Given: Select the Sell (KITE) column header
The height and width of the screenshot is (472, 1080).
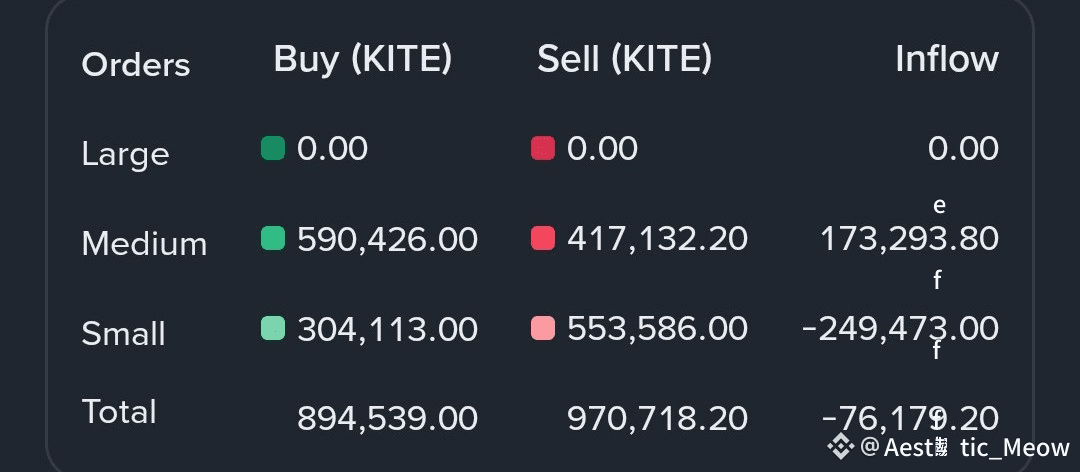Looking at the screenshot, I should (x=625, y=60).
